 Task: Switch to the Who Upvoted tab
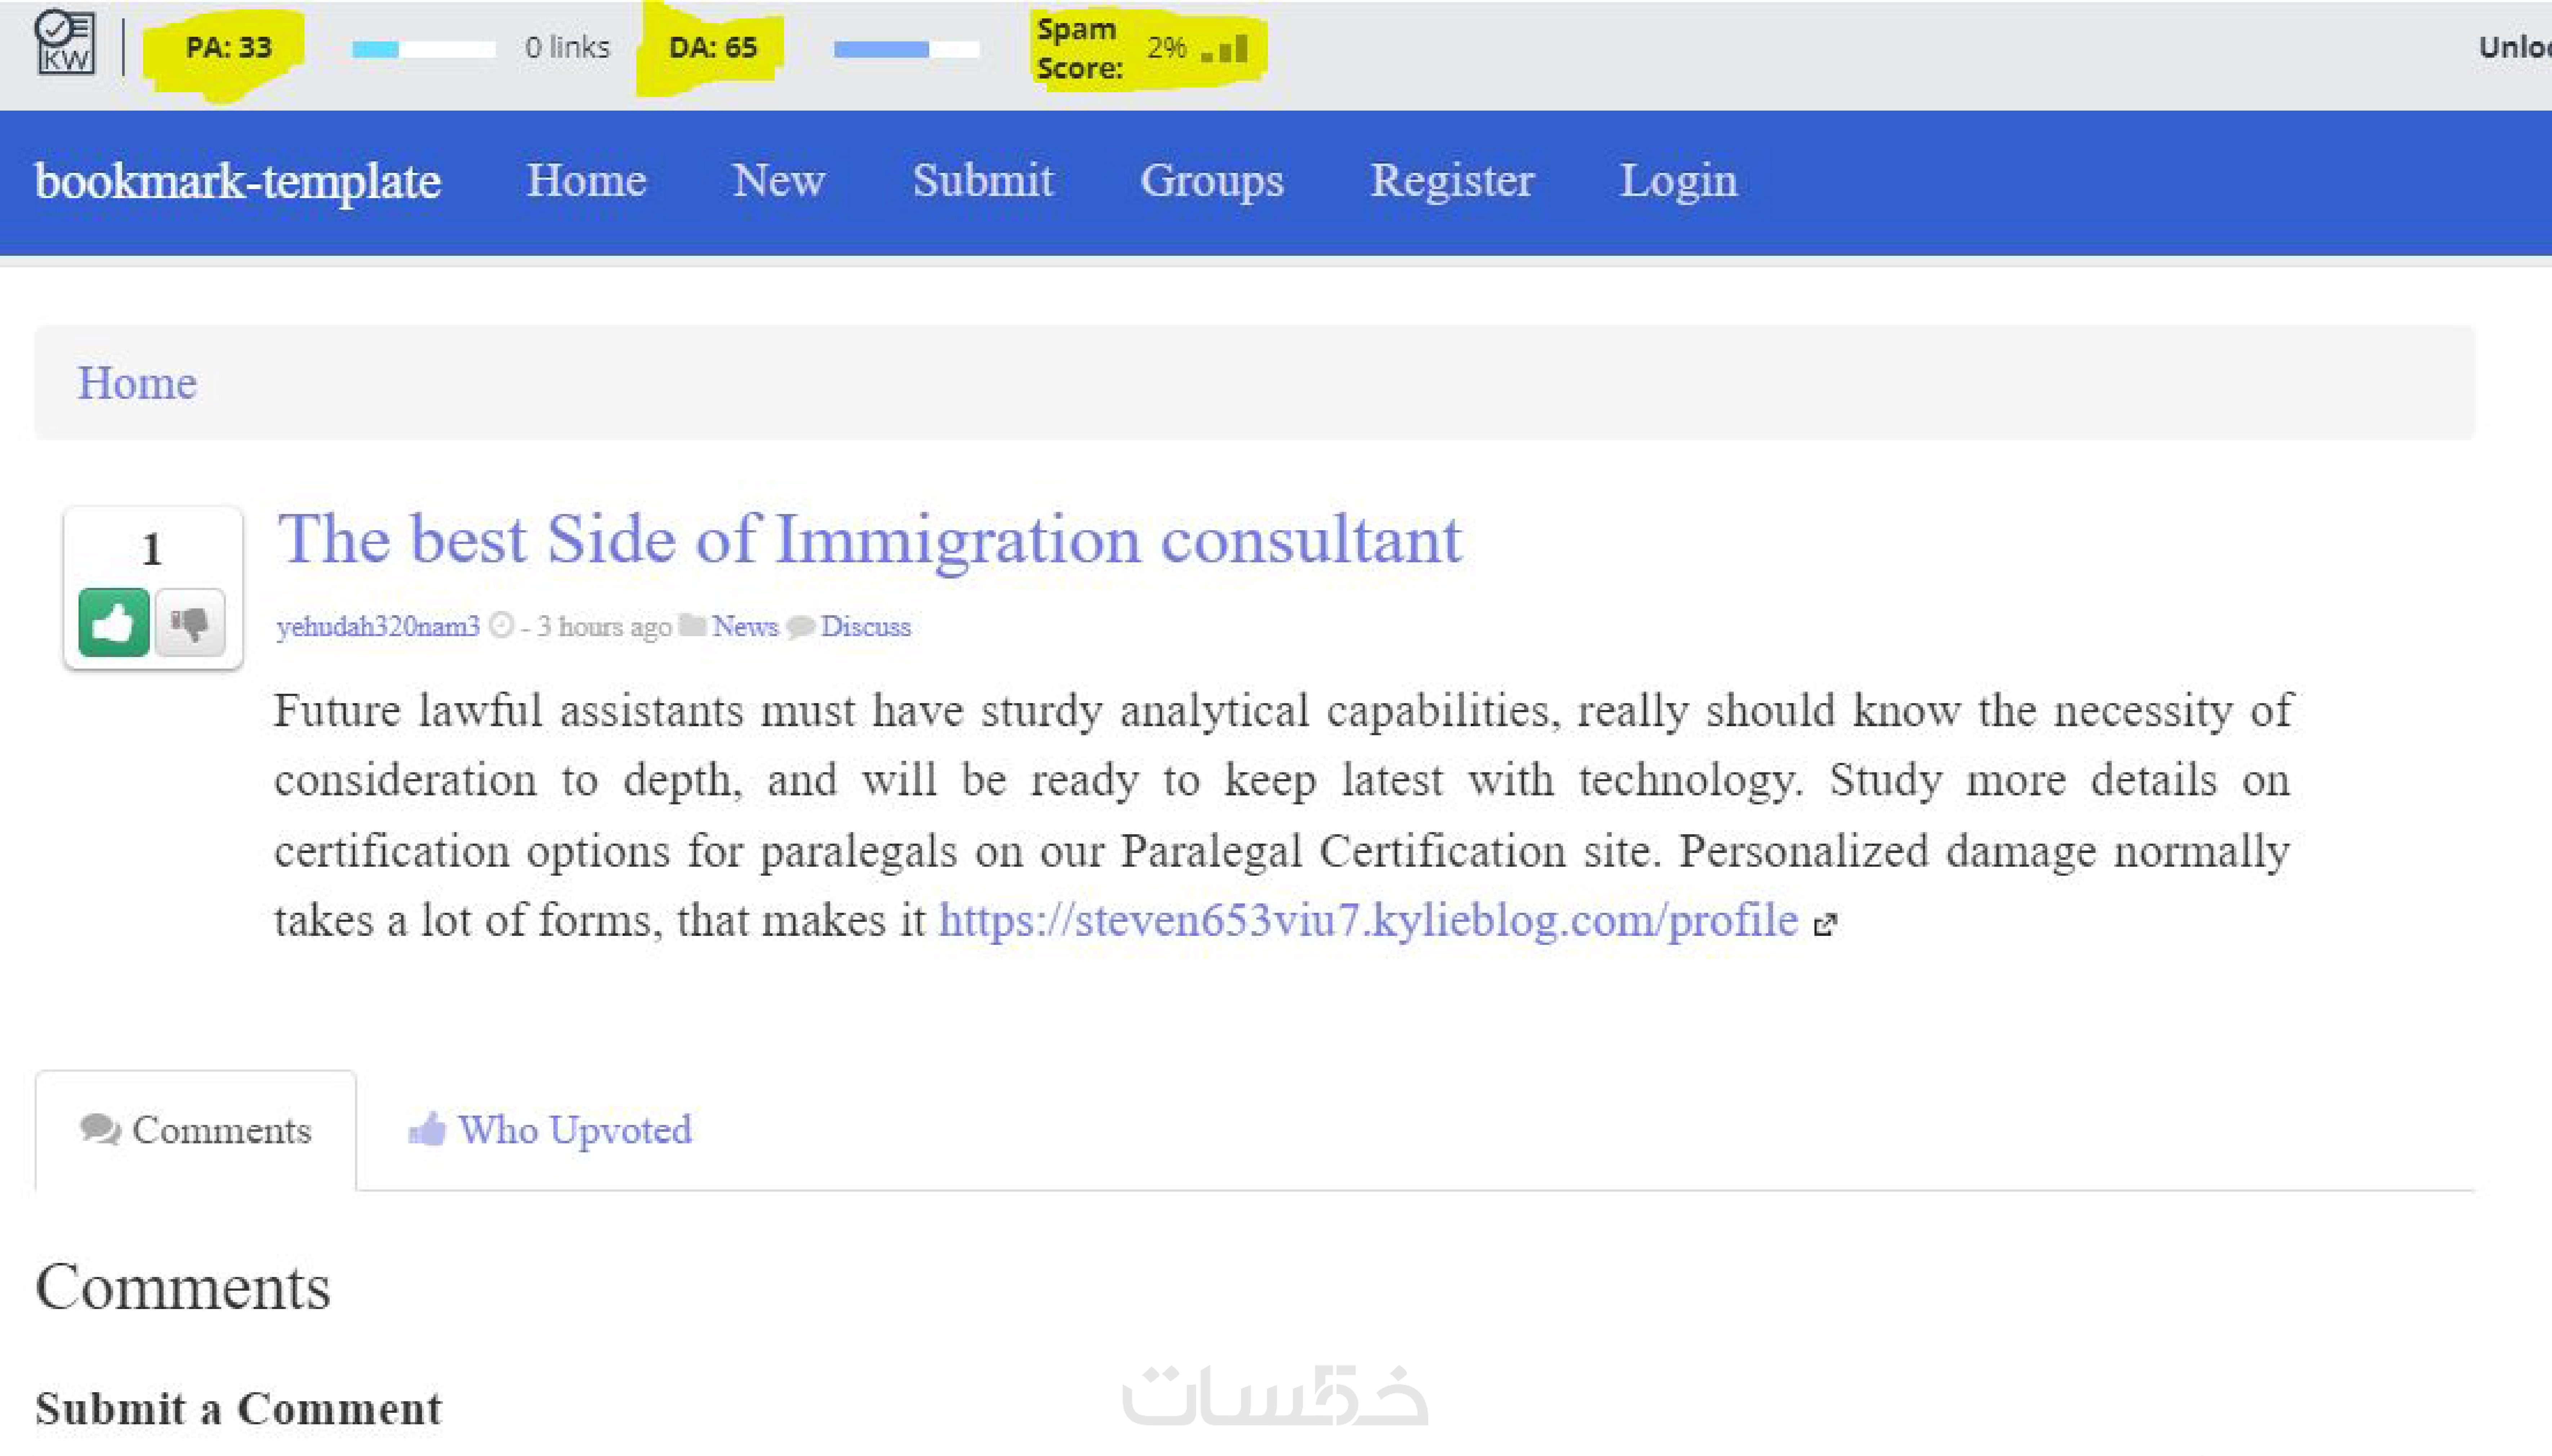(550, 1130)
